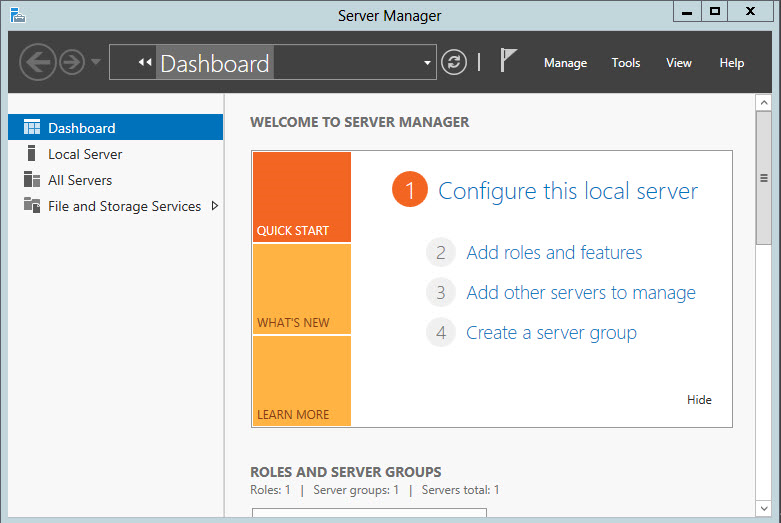Select the Quick Start tile

coord(302,197)
